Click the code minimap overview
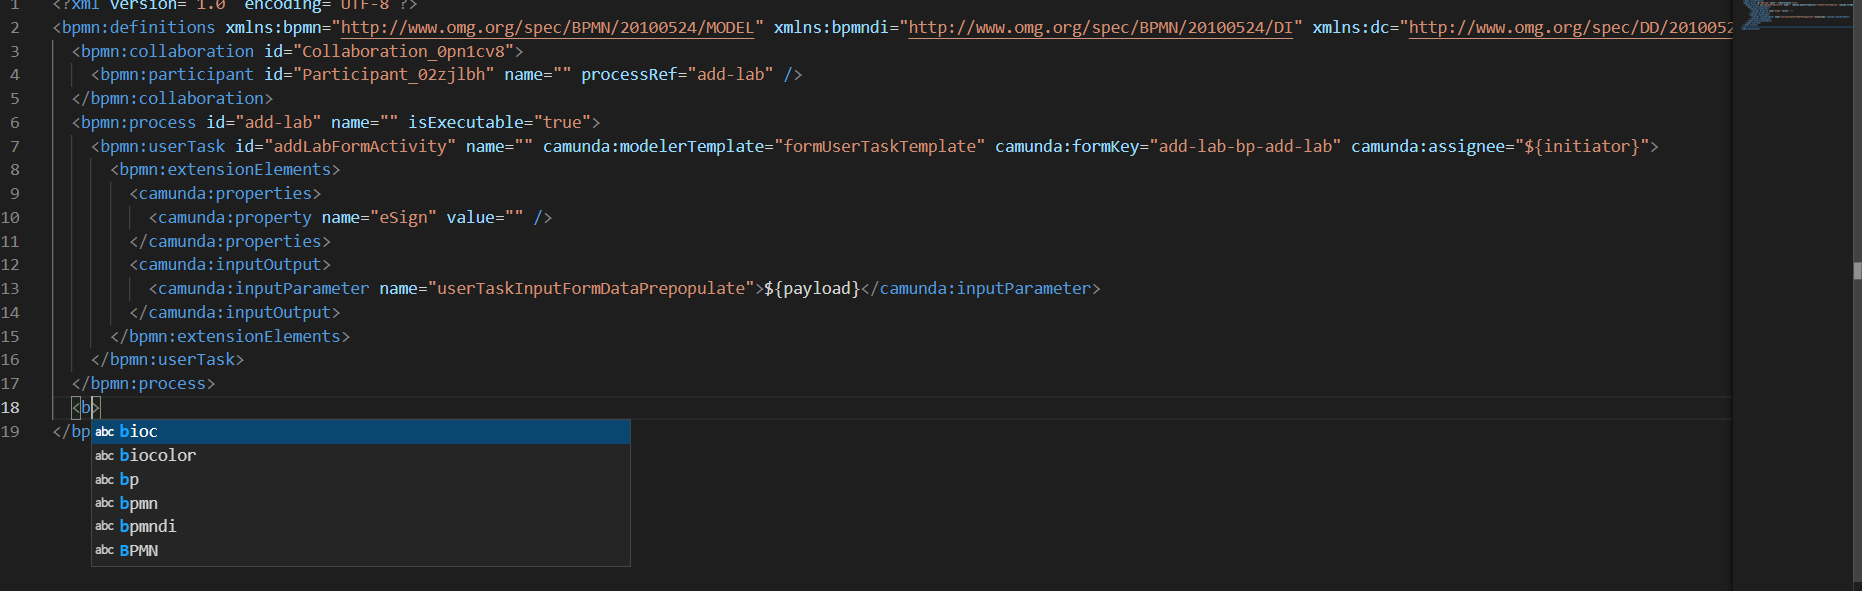This screenshot has height=591, width=1862. click(1796, 16)
